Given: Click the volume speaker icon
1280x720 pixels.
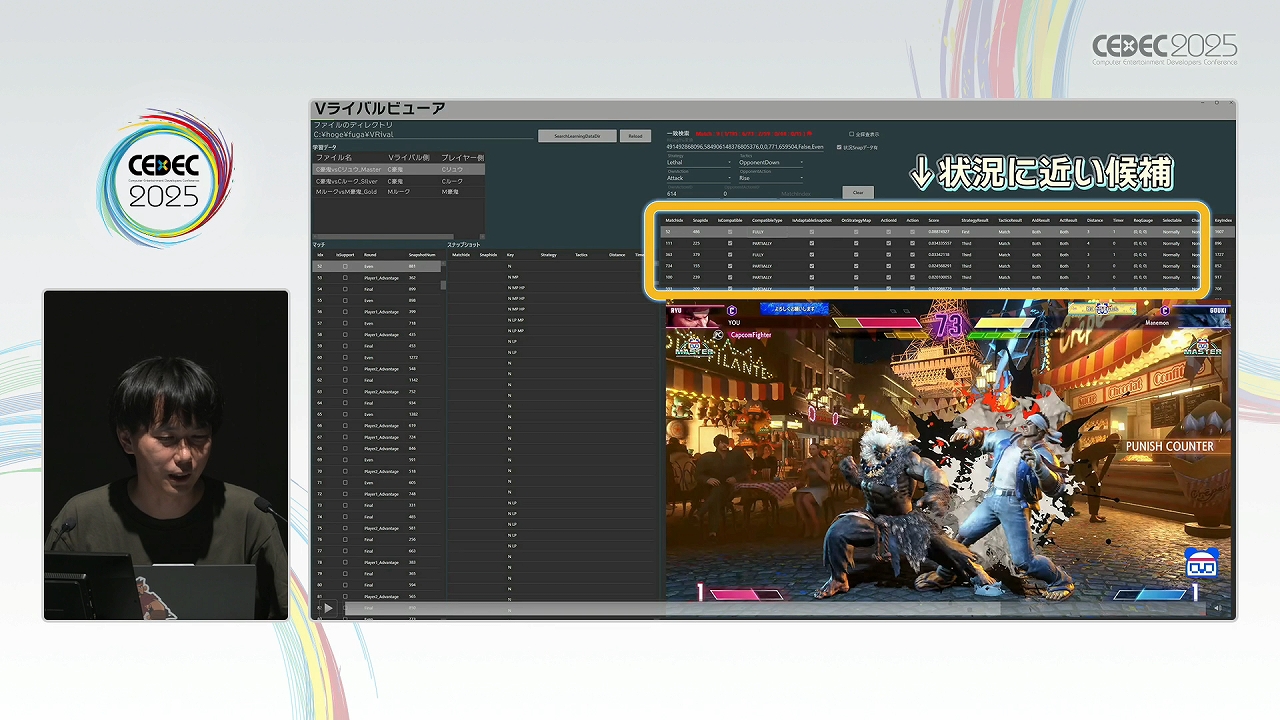Looking at the screenshot, I should [1217, 607].
